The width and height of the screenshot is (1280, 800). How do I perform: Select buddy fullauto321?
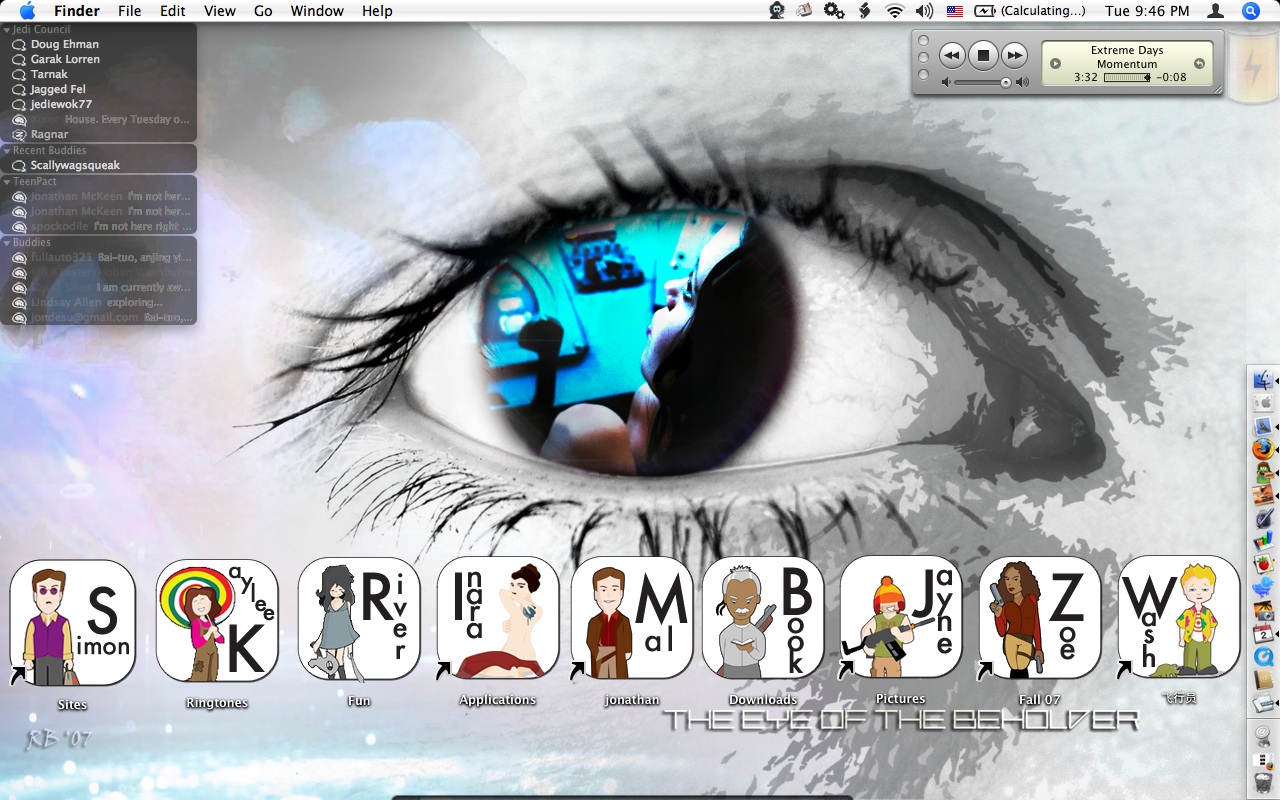coord(61,257)
